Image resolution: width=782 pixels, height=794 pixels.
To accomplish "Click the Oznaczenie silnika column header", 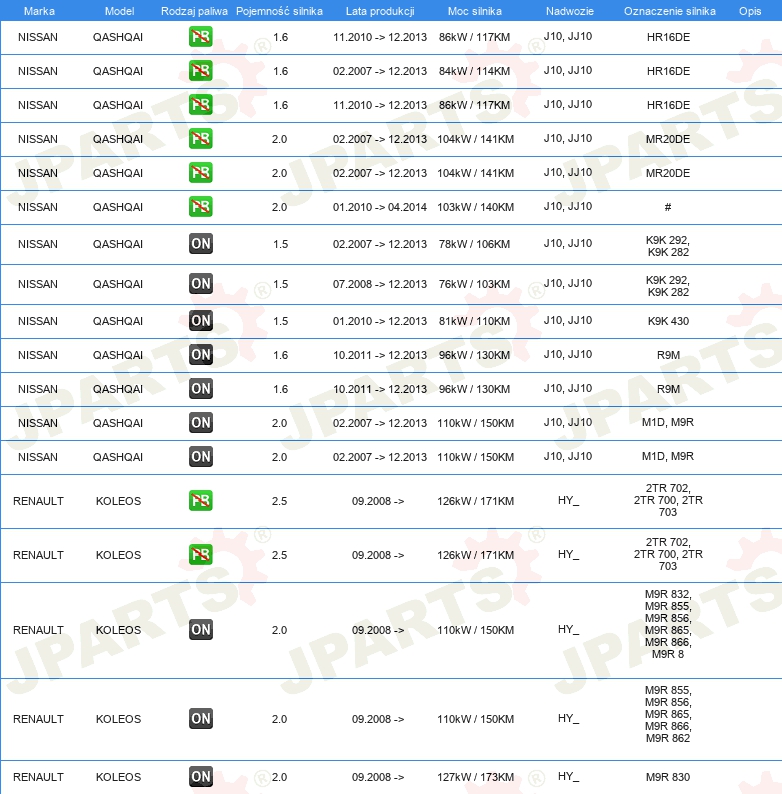I will (x=670, y=11).
